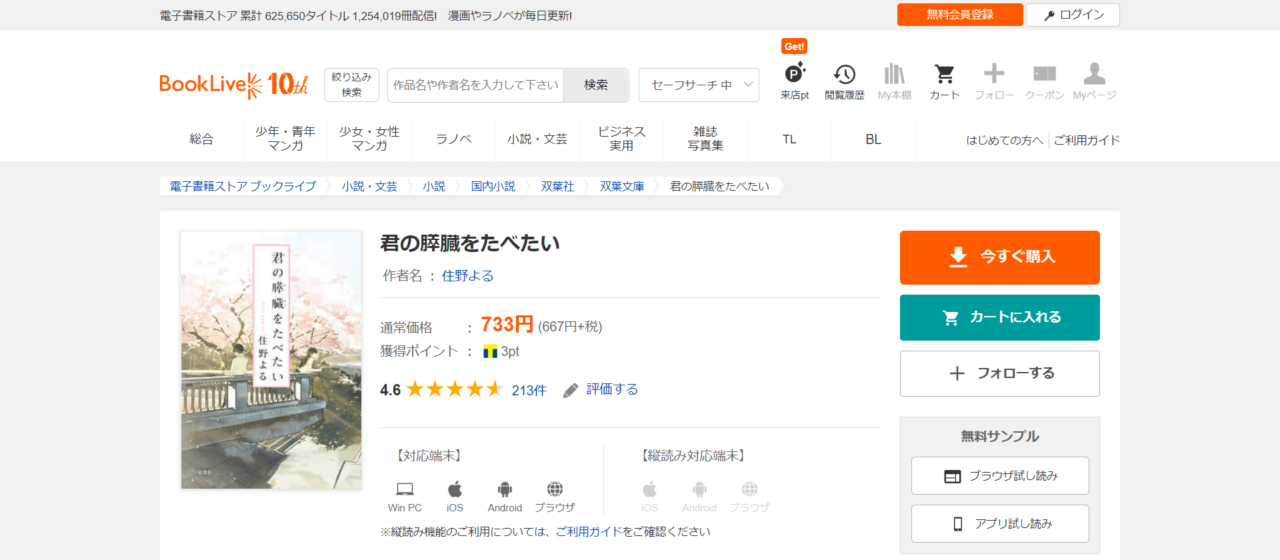Open 閲覧履歴 browsing history icon
This screenshot has height=560, width=1280.
coord(844,75)
